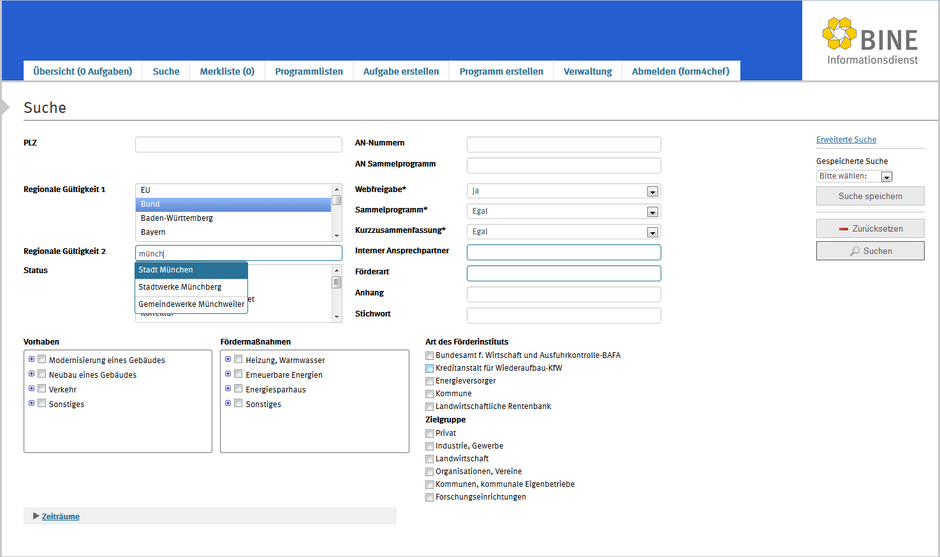Viewport: 940px width, 557px height.
Task: Click the Status list scrollbar
Action: coord(336,294)
